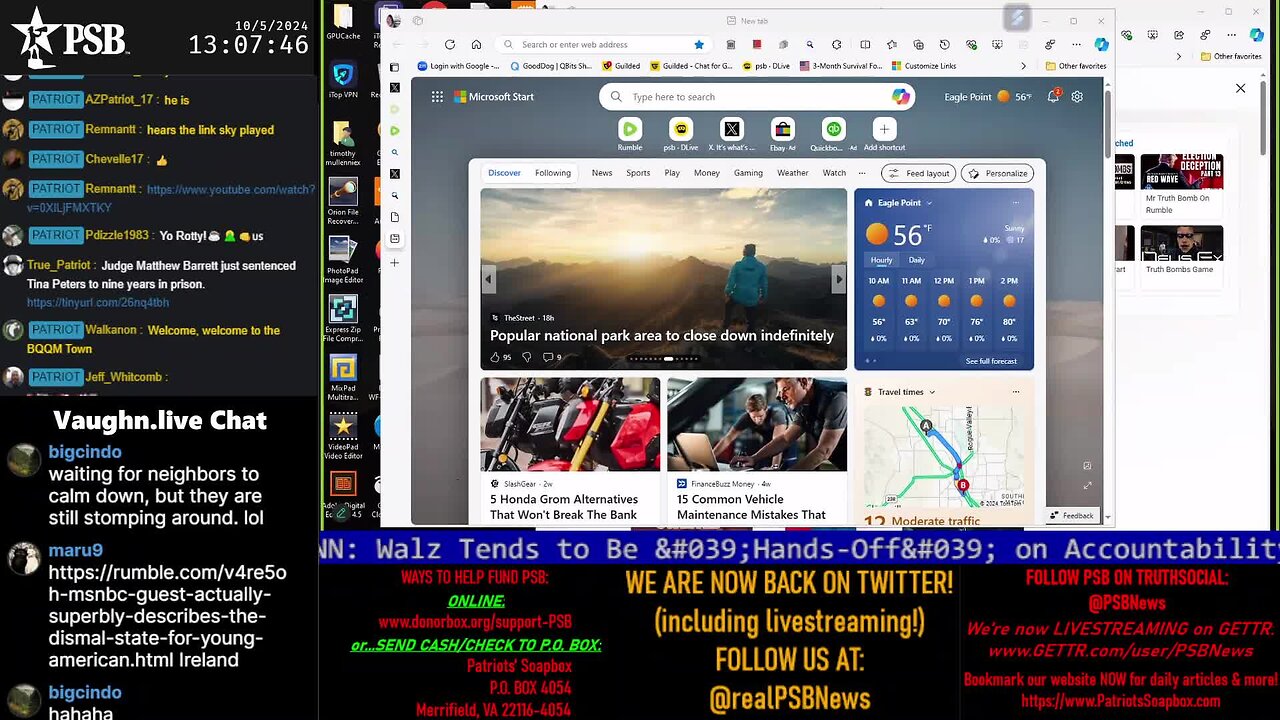Refresh the Edge browser page

tap(450, 45)
